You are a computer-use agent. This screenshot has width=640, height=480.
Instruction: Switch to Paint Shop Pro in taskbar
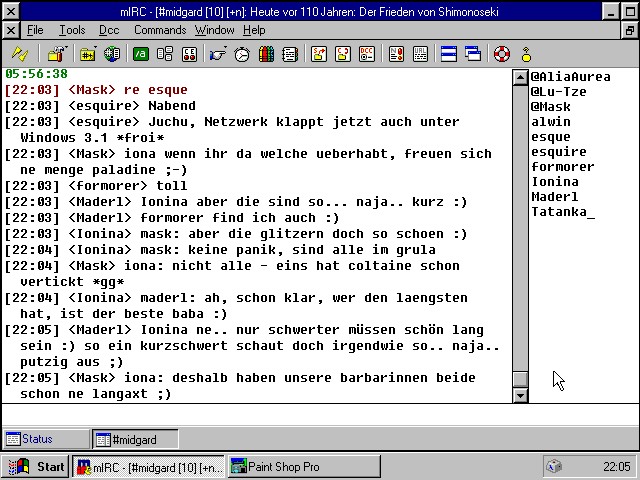point(304,467)
